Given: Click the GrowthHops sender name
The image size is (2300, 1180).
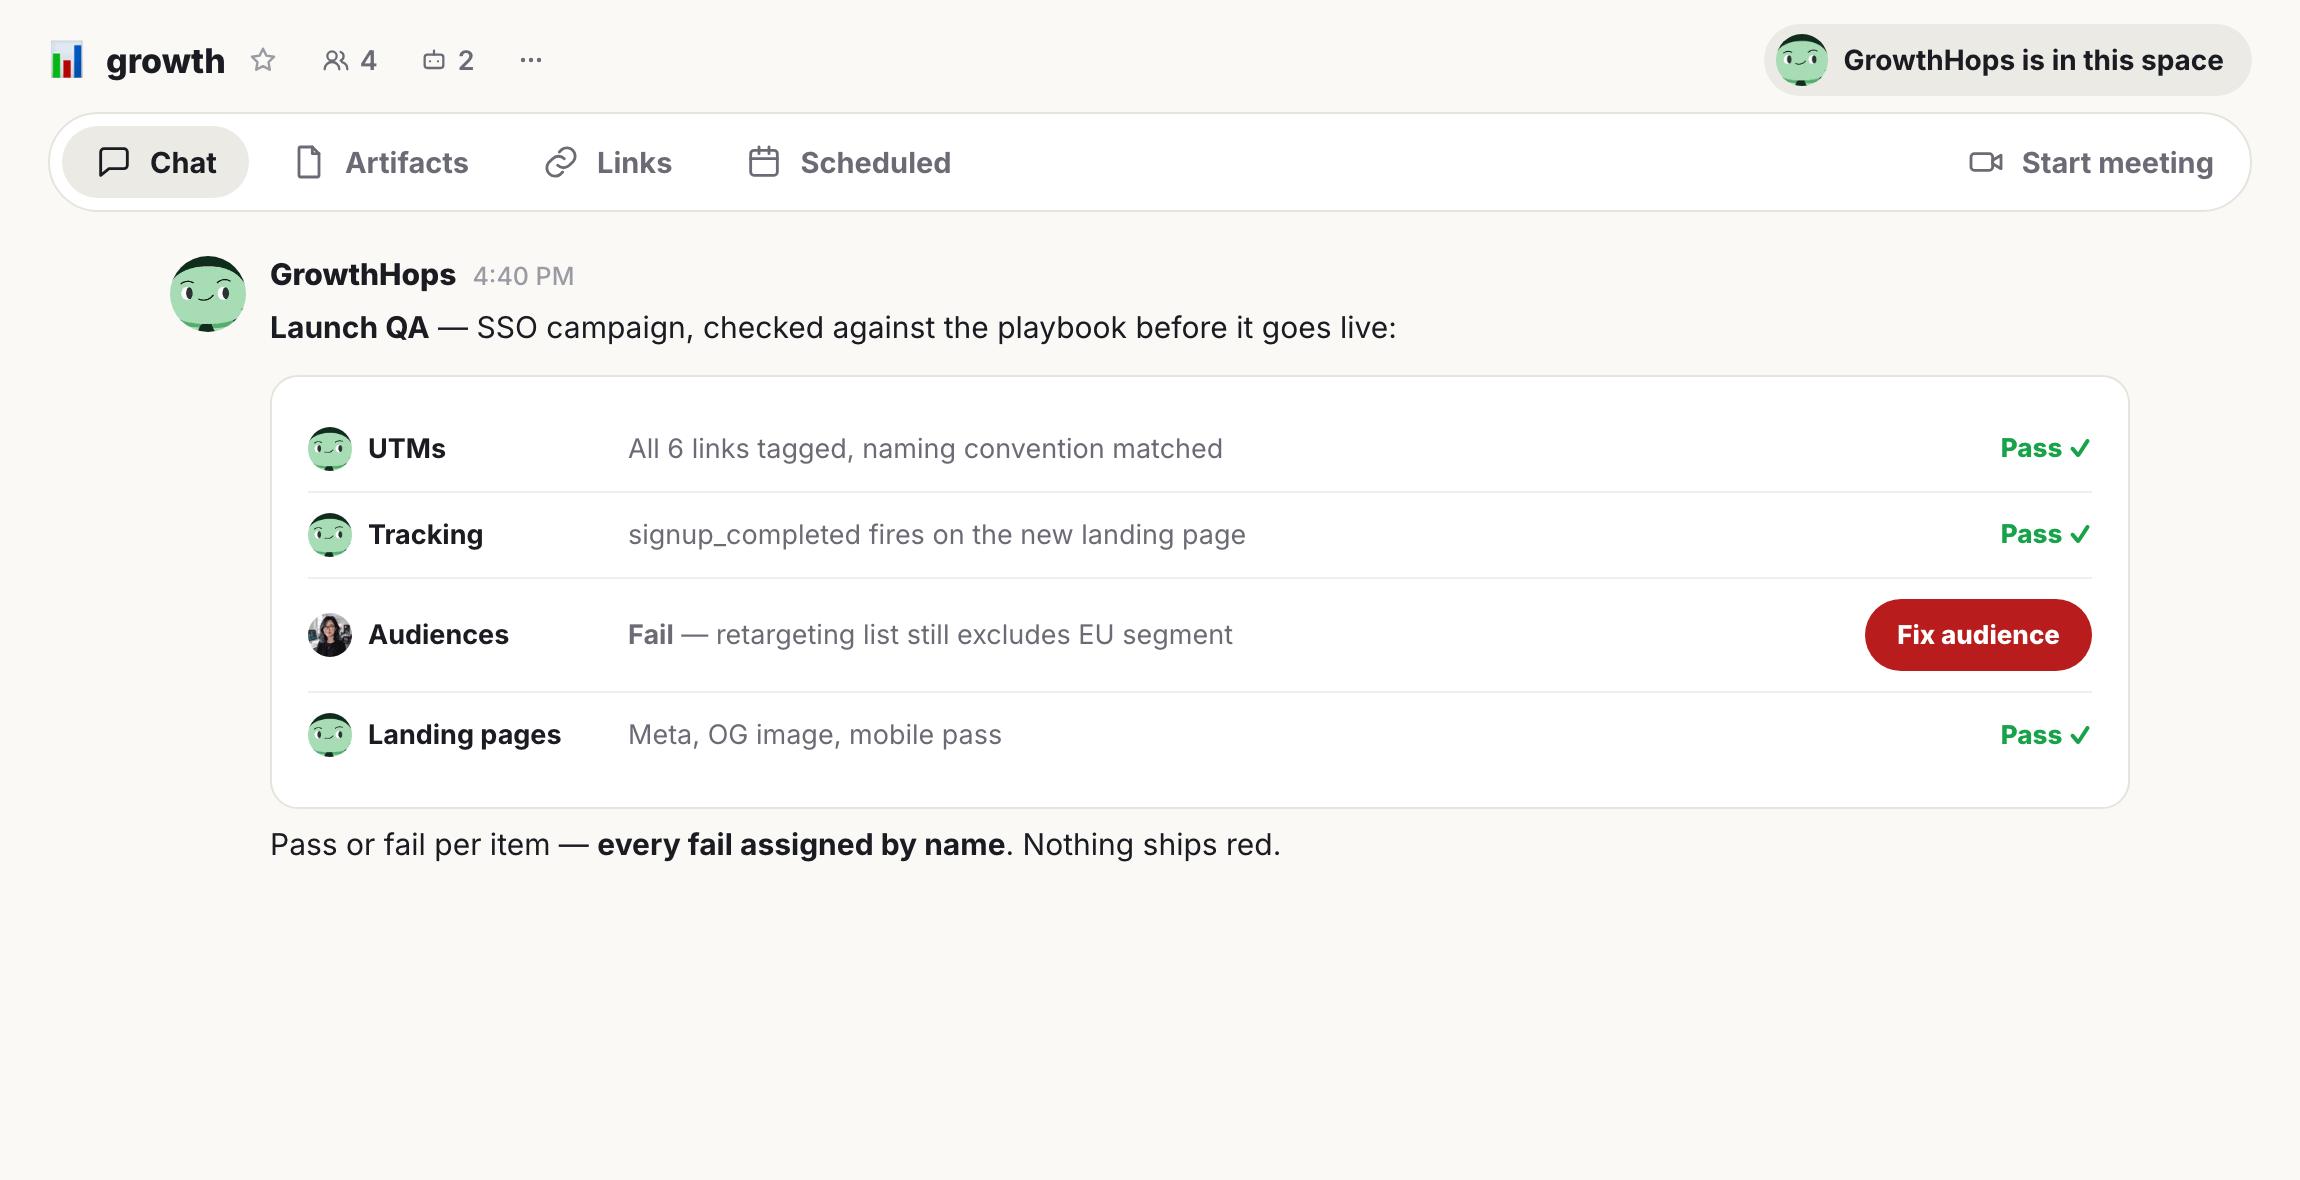Looking at the screenshot, I should click(x=363, y=274).
